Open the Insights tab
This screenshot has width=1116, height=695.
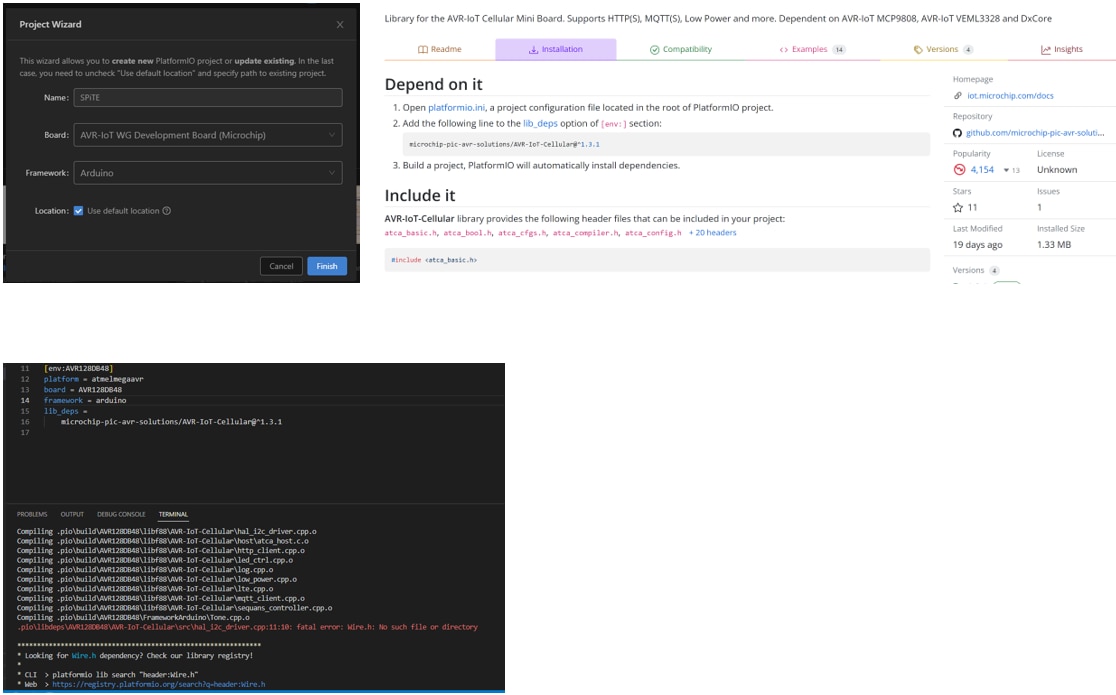(1061, 49)
